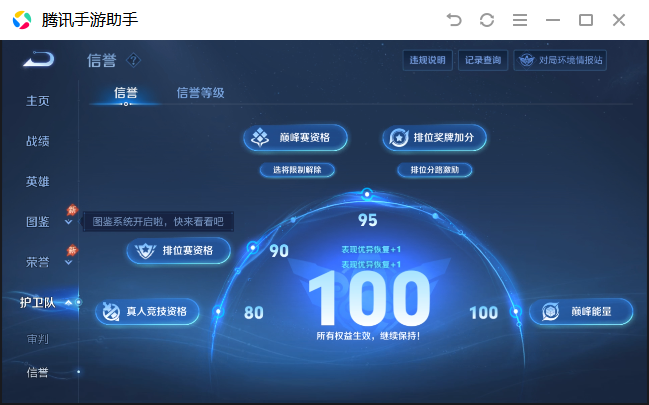Select 信誉 sub-item in the sidebar

pyautogui.click(x=38, y=372)
